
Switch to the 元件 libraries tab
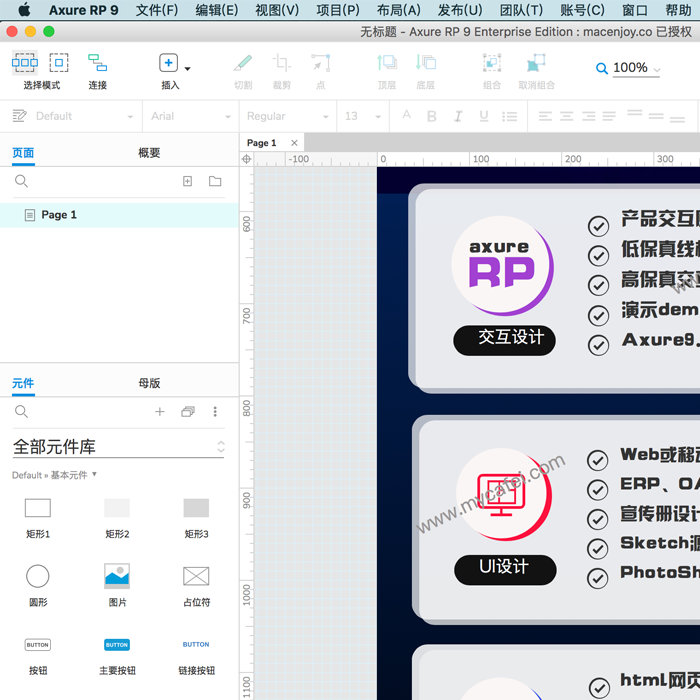[x=23, y=383]
